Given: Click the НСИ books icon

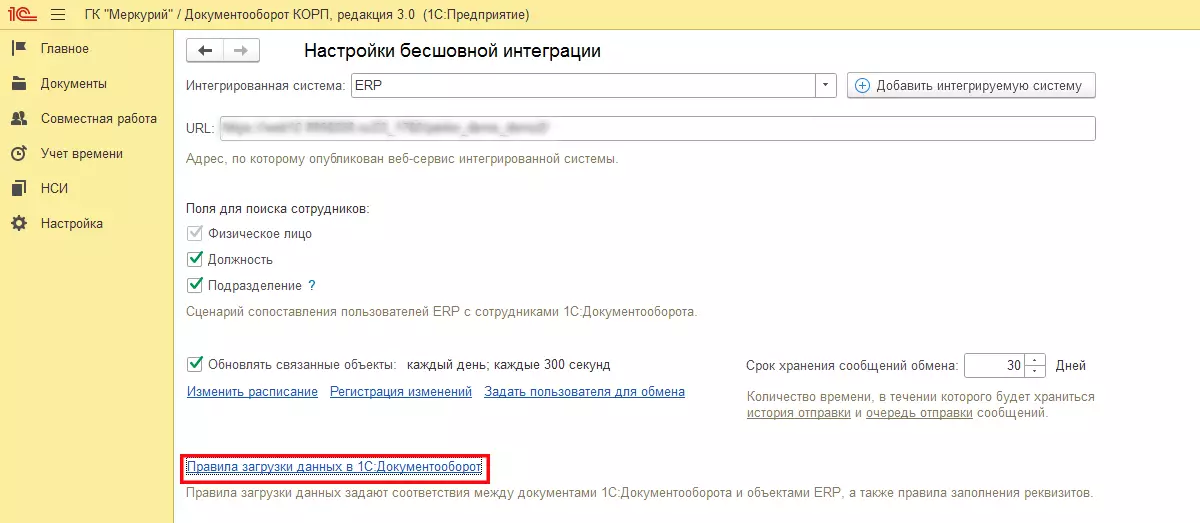Looking at the screenshot, I should click(x=19, y=188).
